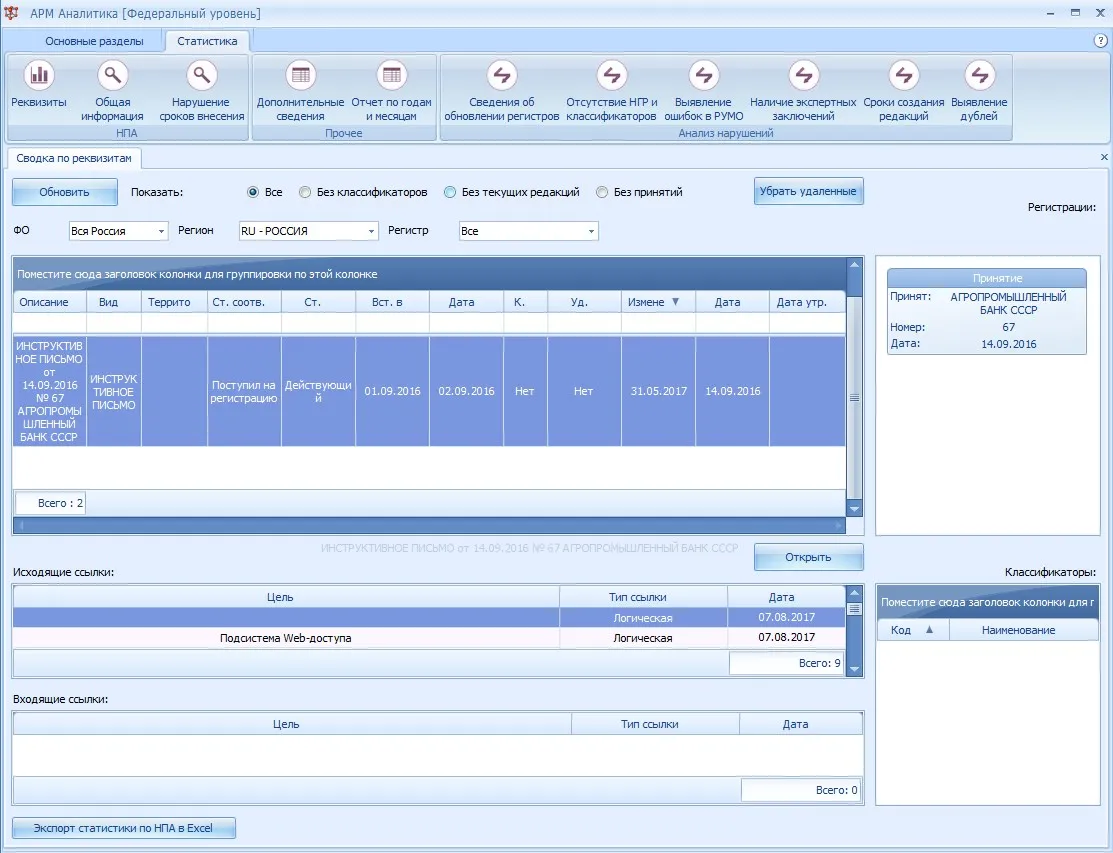Open Выявление ошибок в РУМО
Image resolution: width=1113 pixels, height=853 pixels.
click(x=703, y=75)
